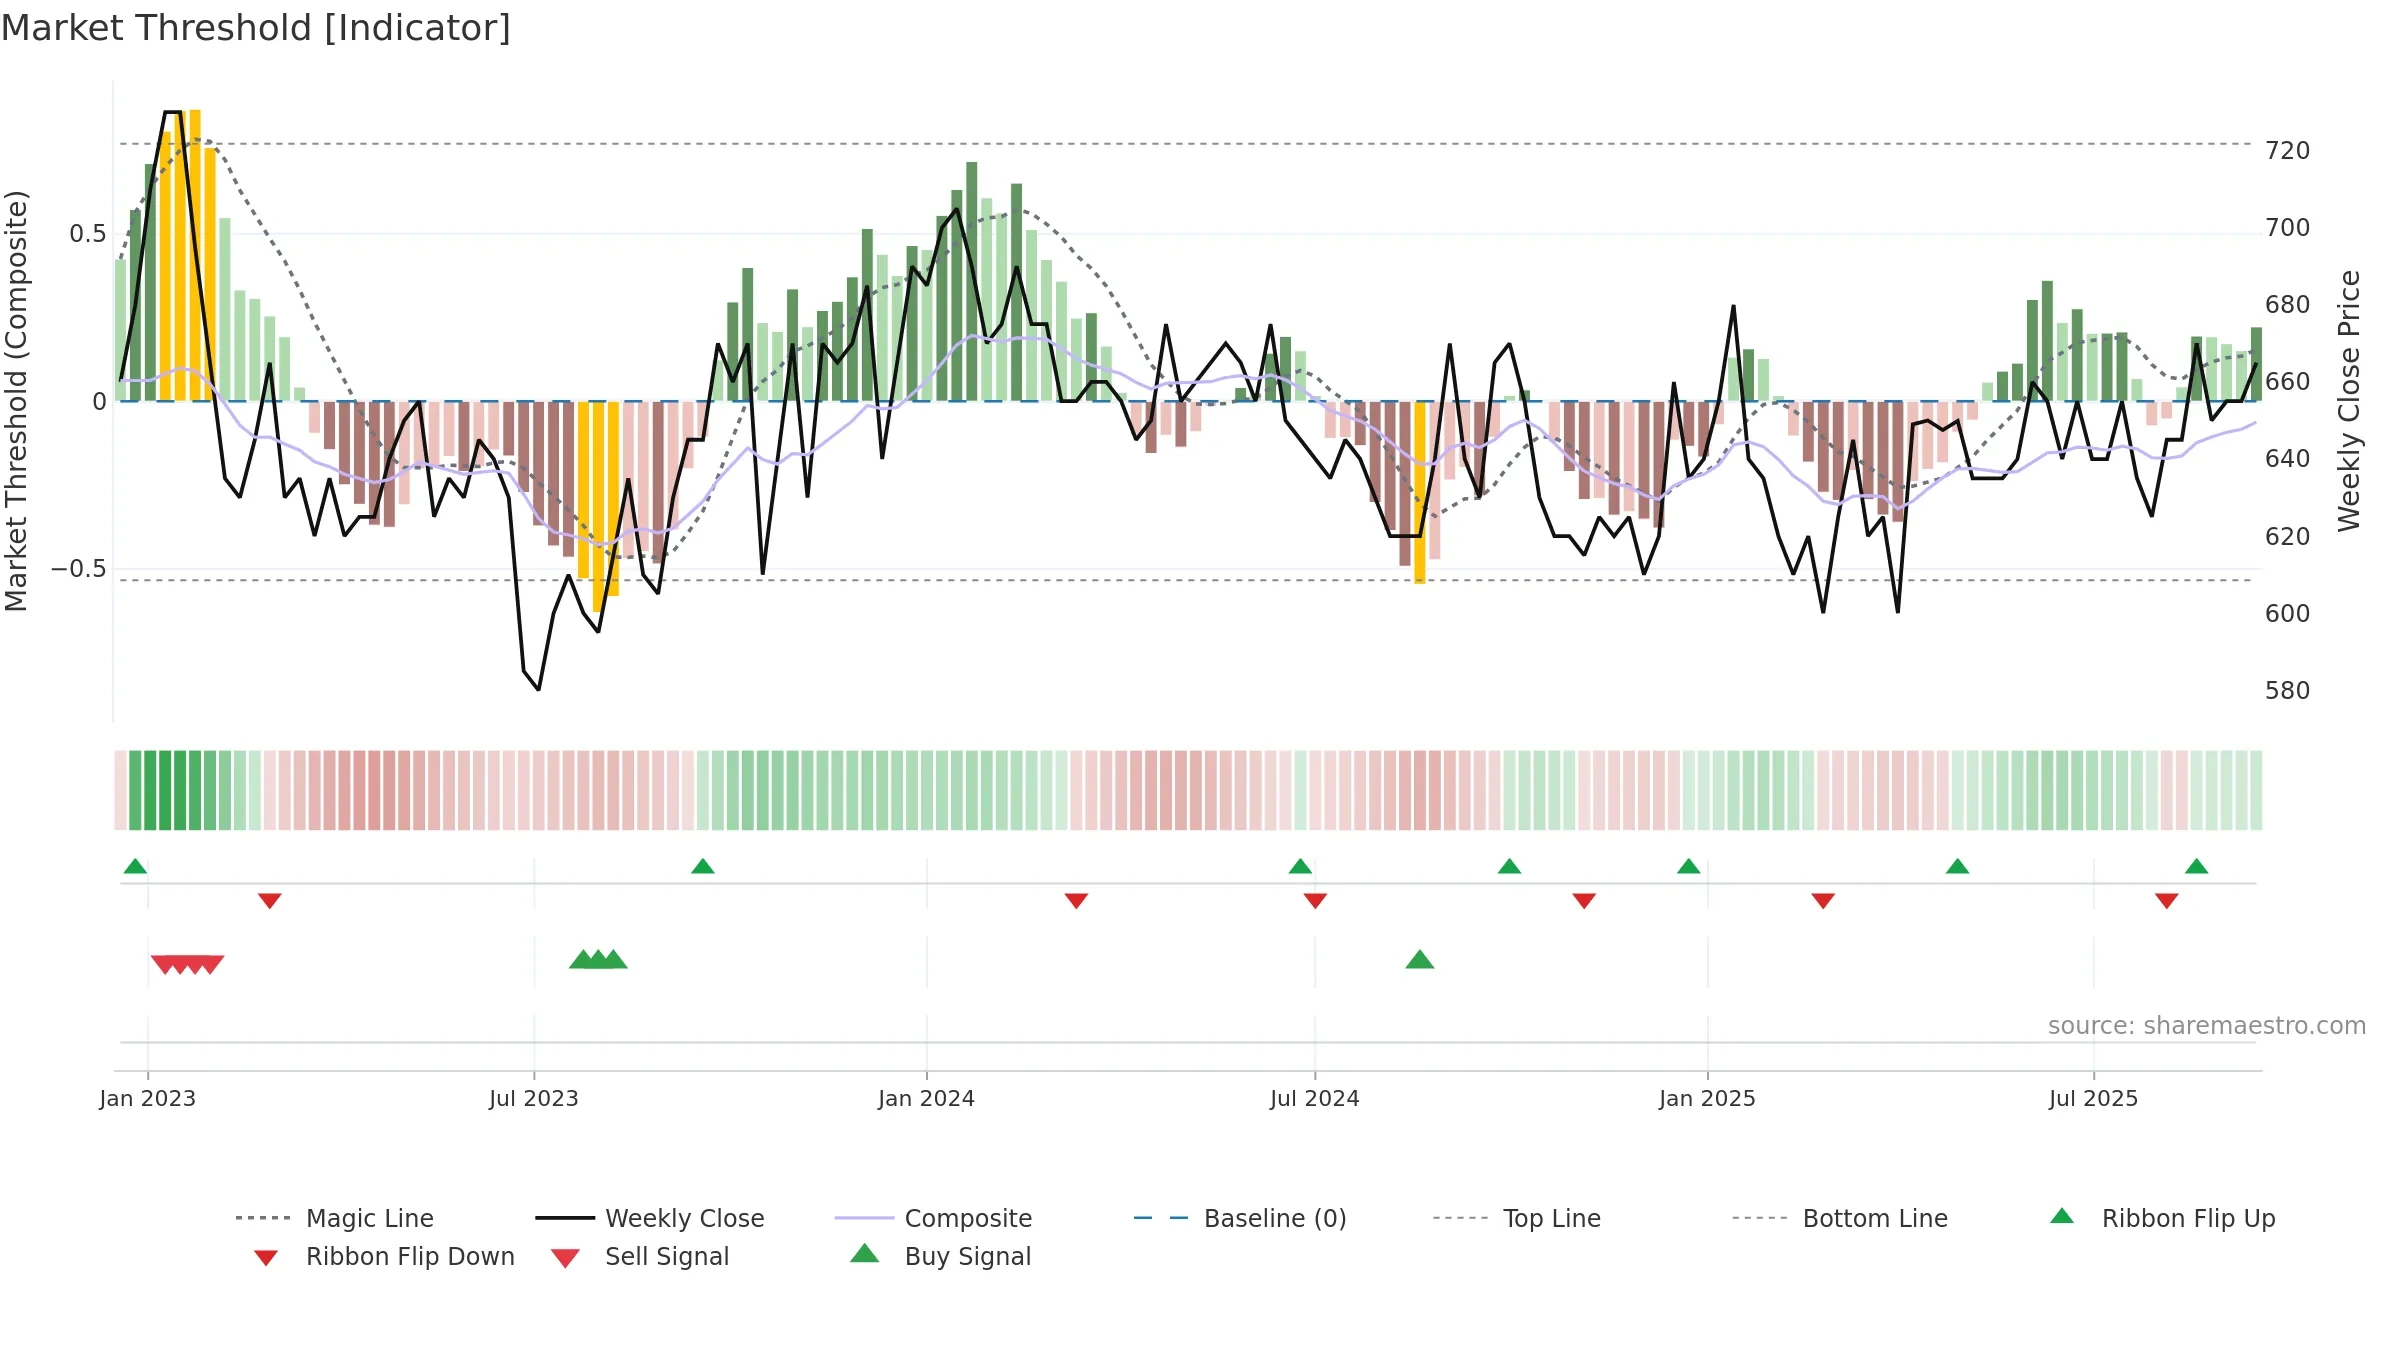Click the Magic Line legend entry

[335, 1218]
